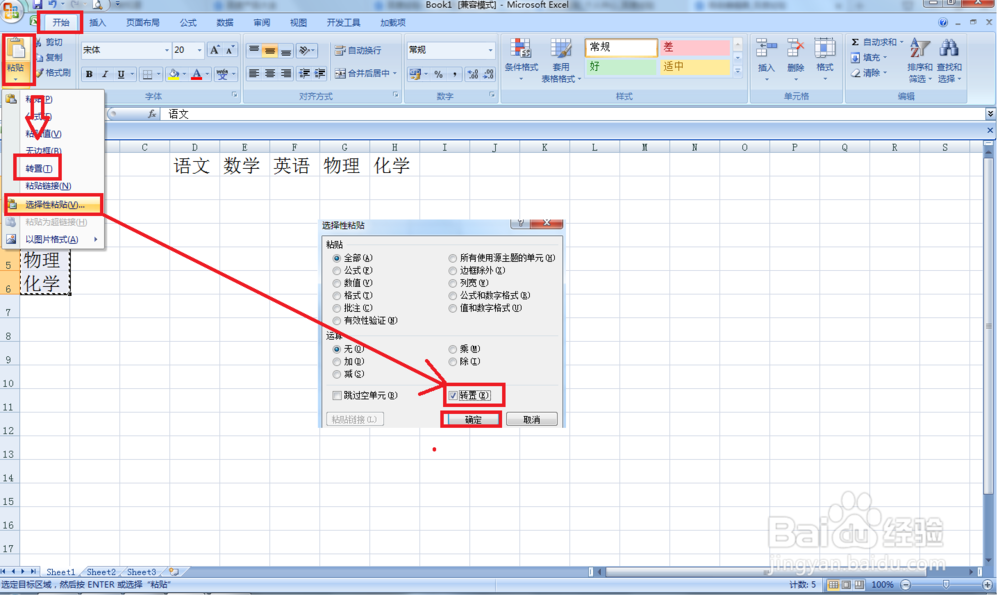Align text left icon

pos(254,74)
